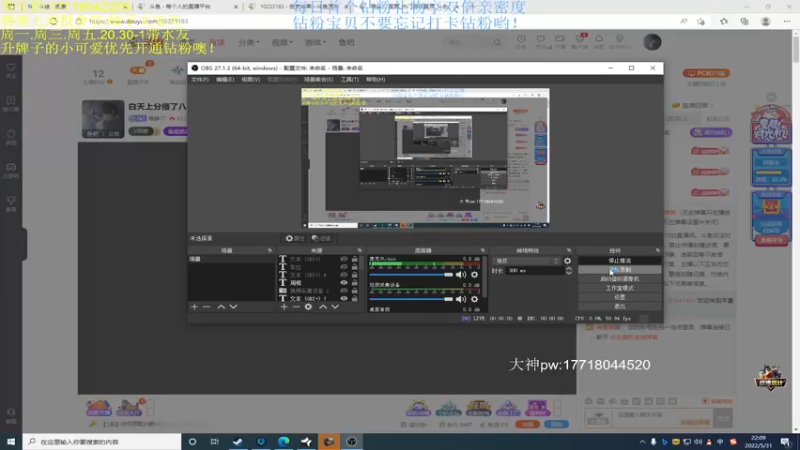Show hidden system tray icons
This screenshot has width=800, height=450.
coord(642,442)
